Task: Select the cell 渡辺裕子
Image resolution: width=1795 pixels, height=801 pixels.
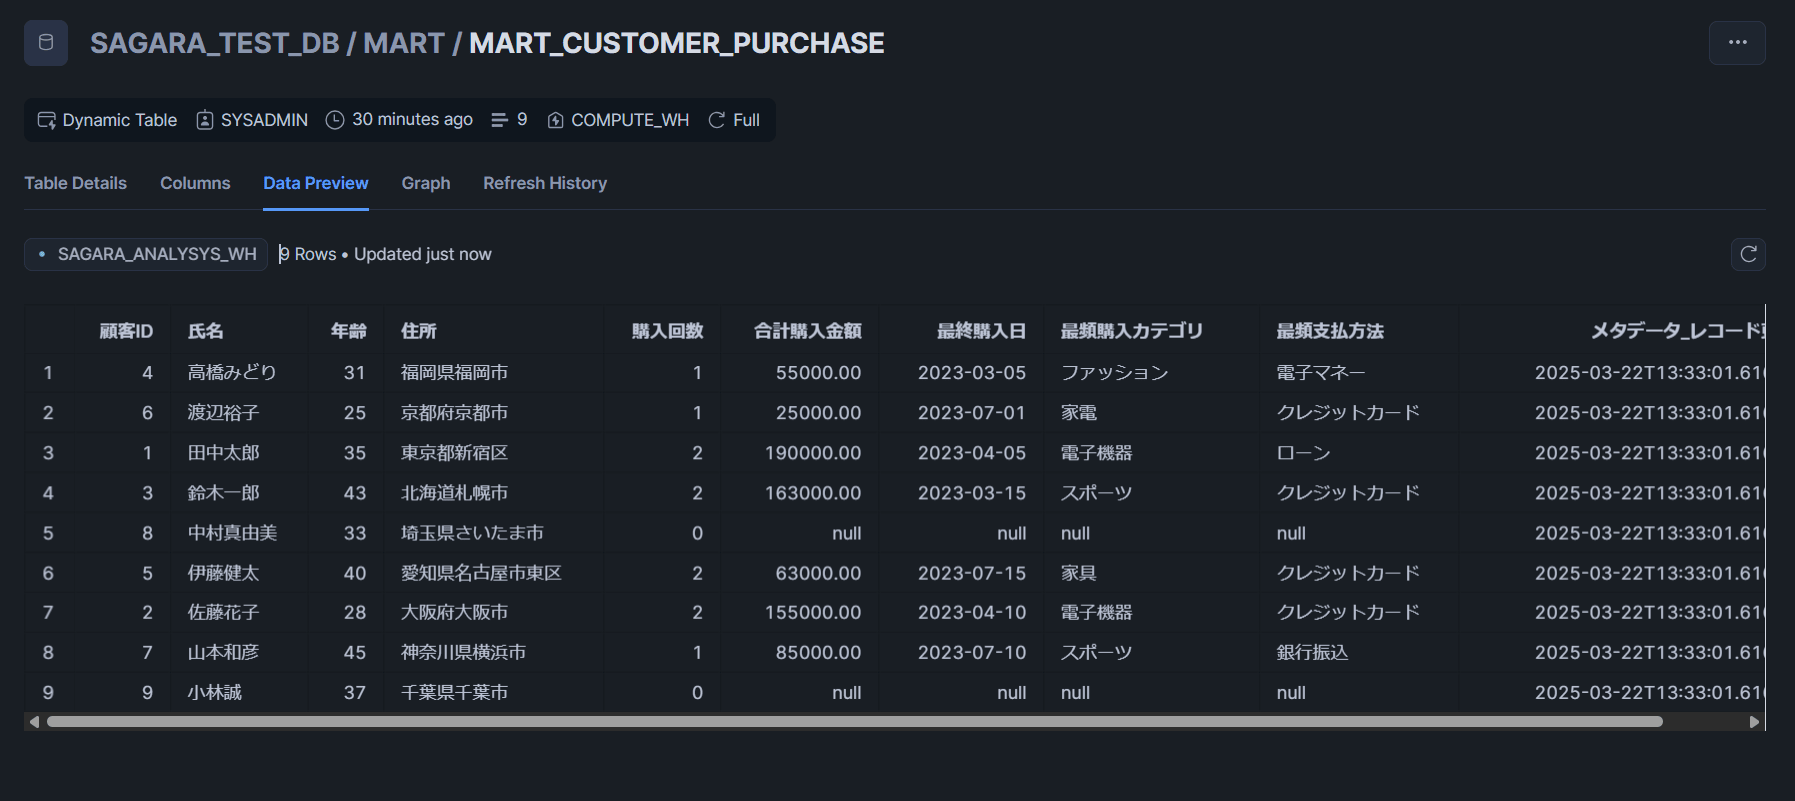Action: 224,413
